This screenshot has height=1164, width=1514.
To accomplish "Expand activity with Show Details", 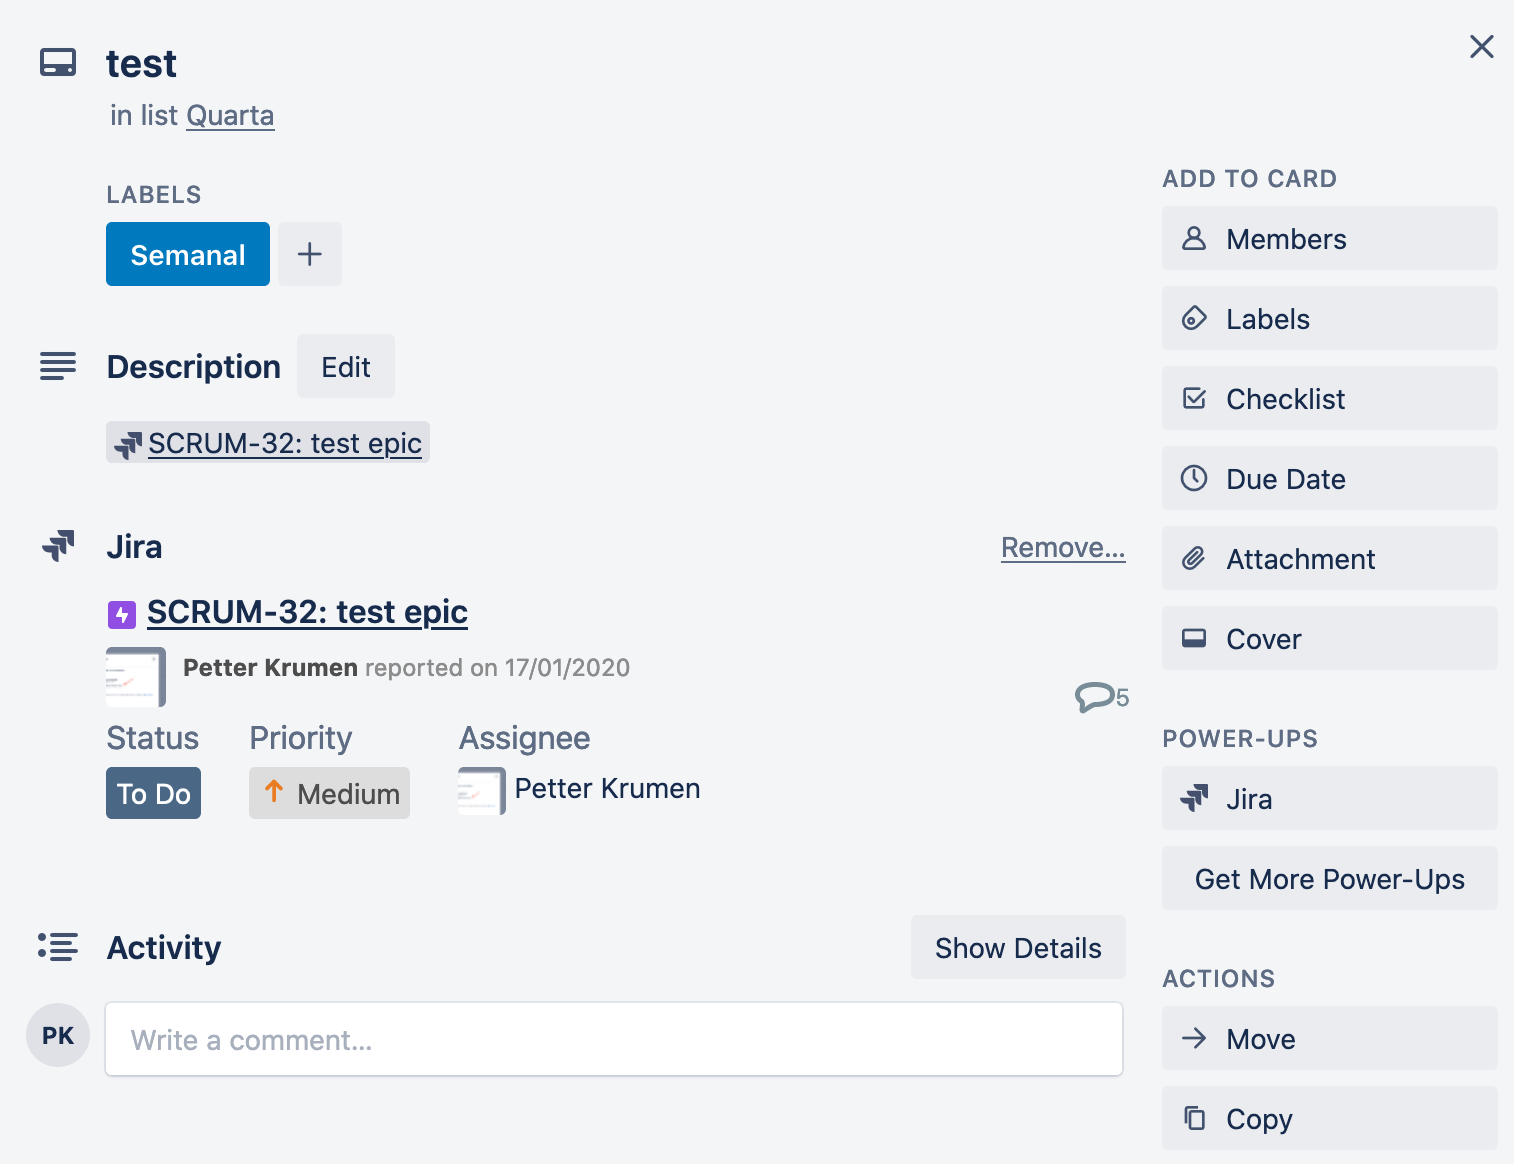I will [x=1017, y=947].
